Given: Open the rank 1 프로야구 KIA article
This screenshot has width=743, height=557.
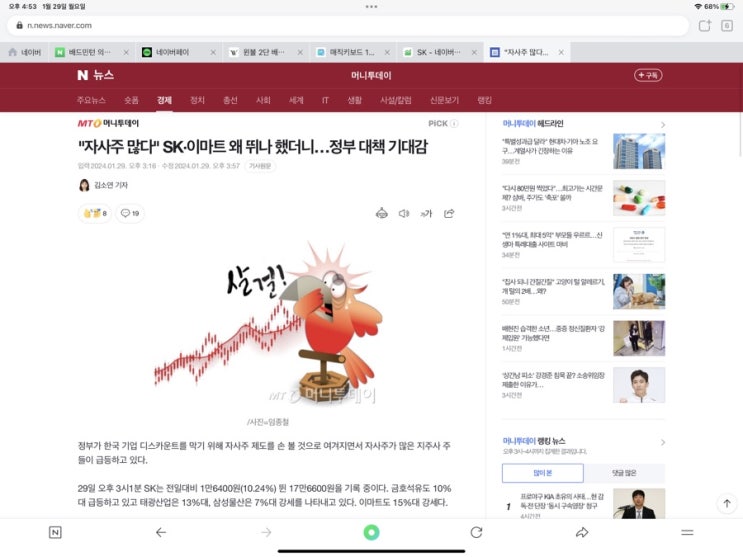Looking at the screenshot, I should point(562,501).
